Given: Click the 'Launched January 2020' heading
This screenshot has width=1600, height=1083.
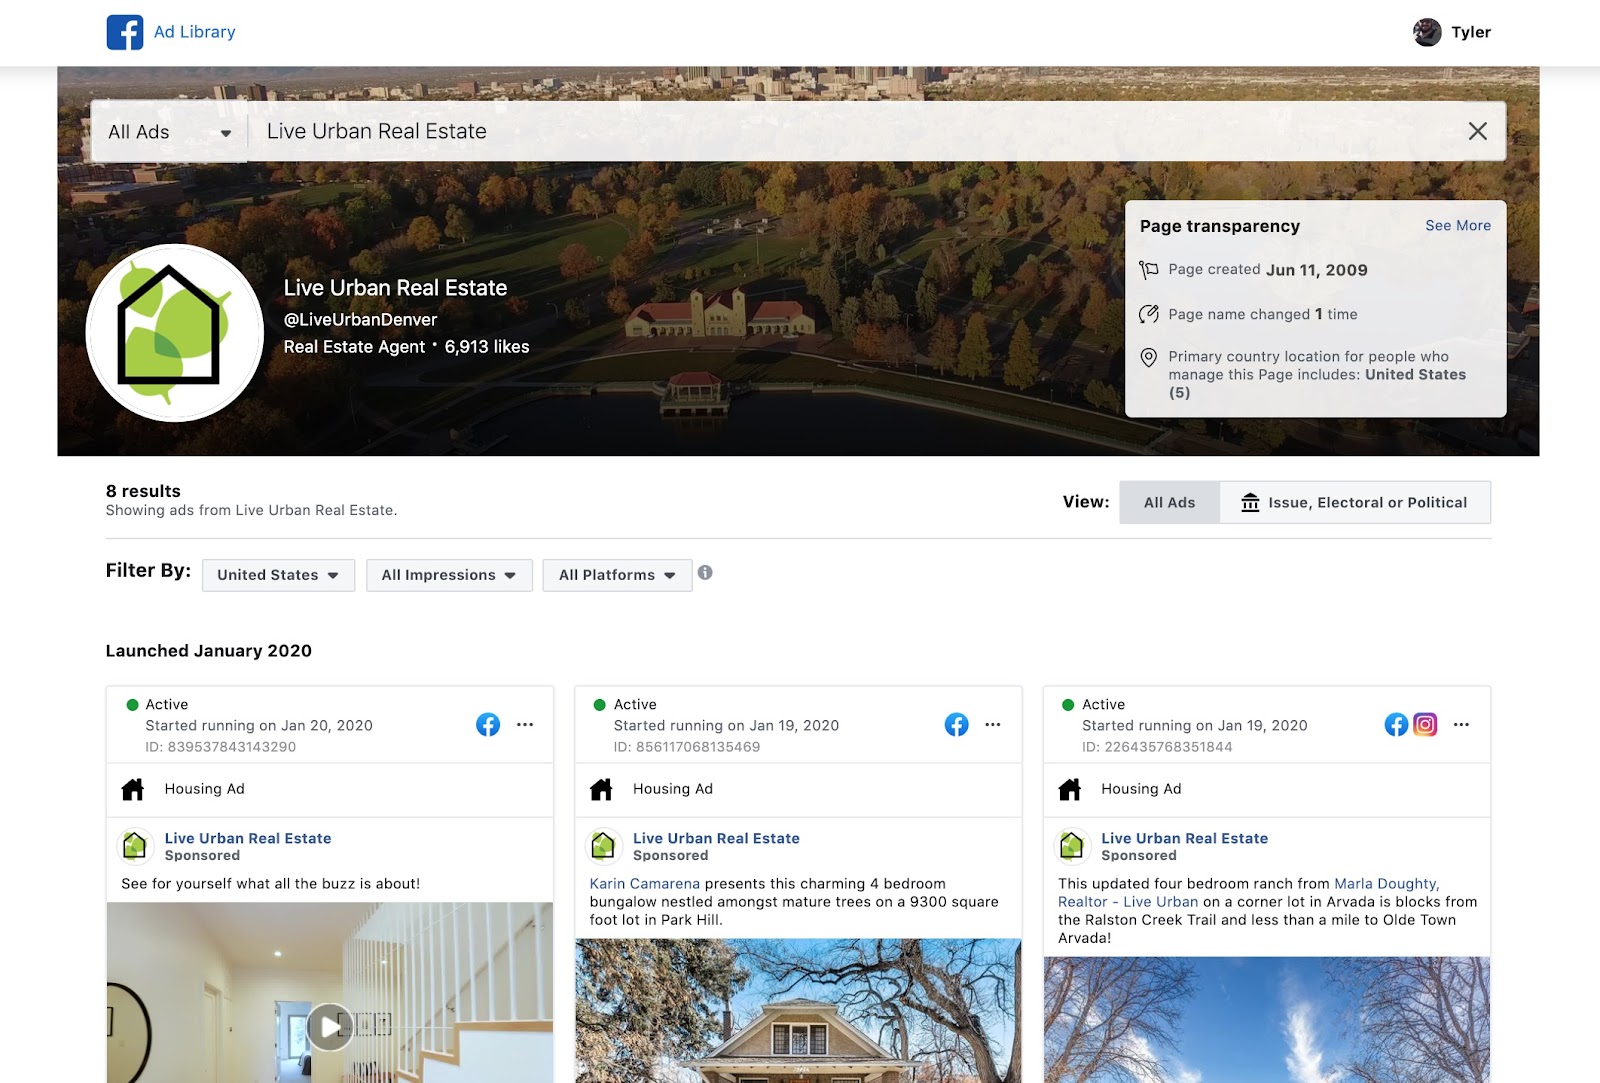Looking at the screenshot, I should point(209,651).
